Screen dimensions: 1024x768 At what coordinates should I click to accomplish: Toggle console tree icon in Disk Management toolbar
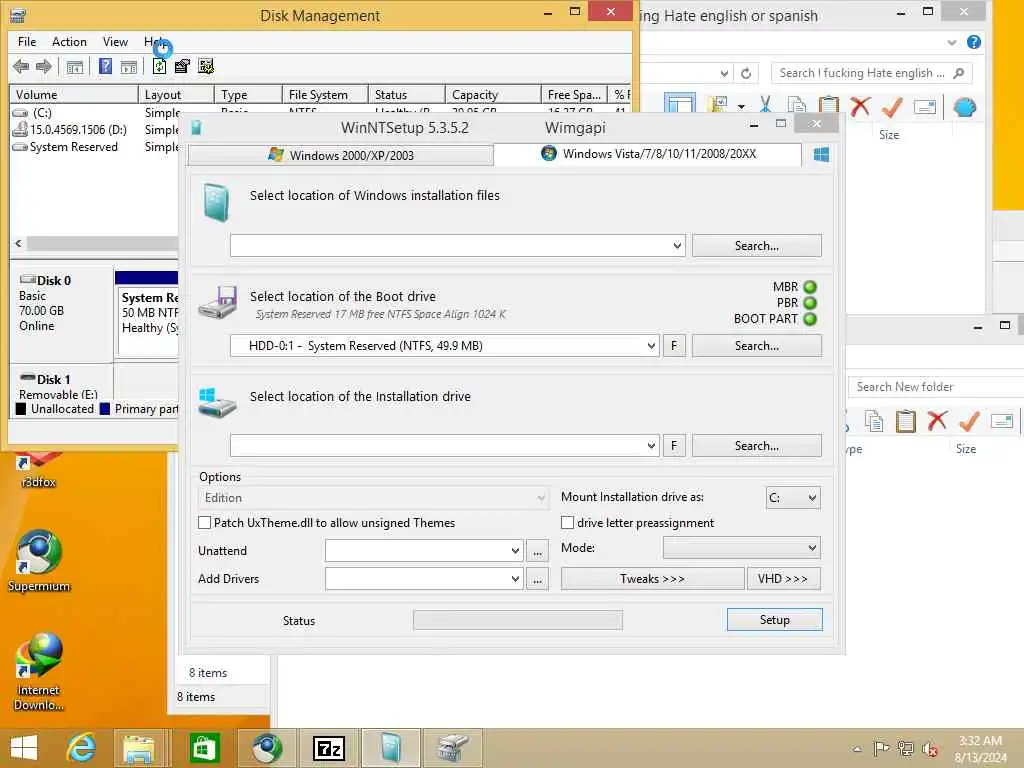click(x=75, y=66)
